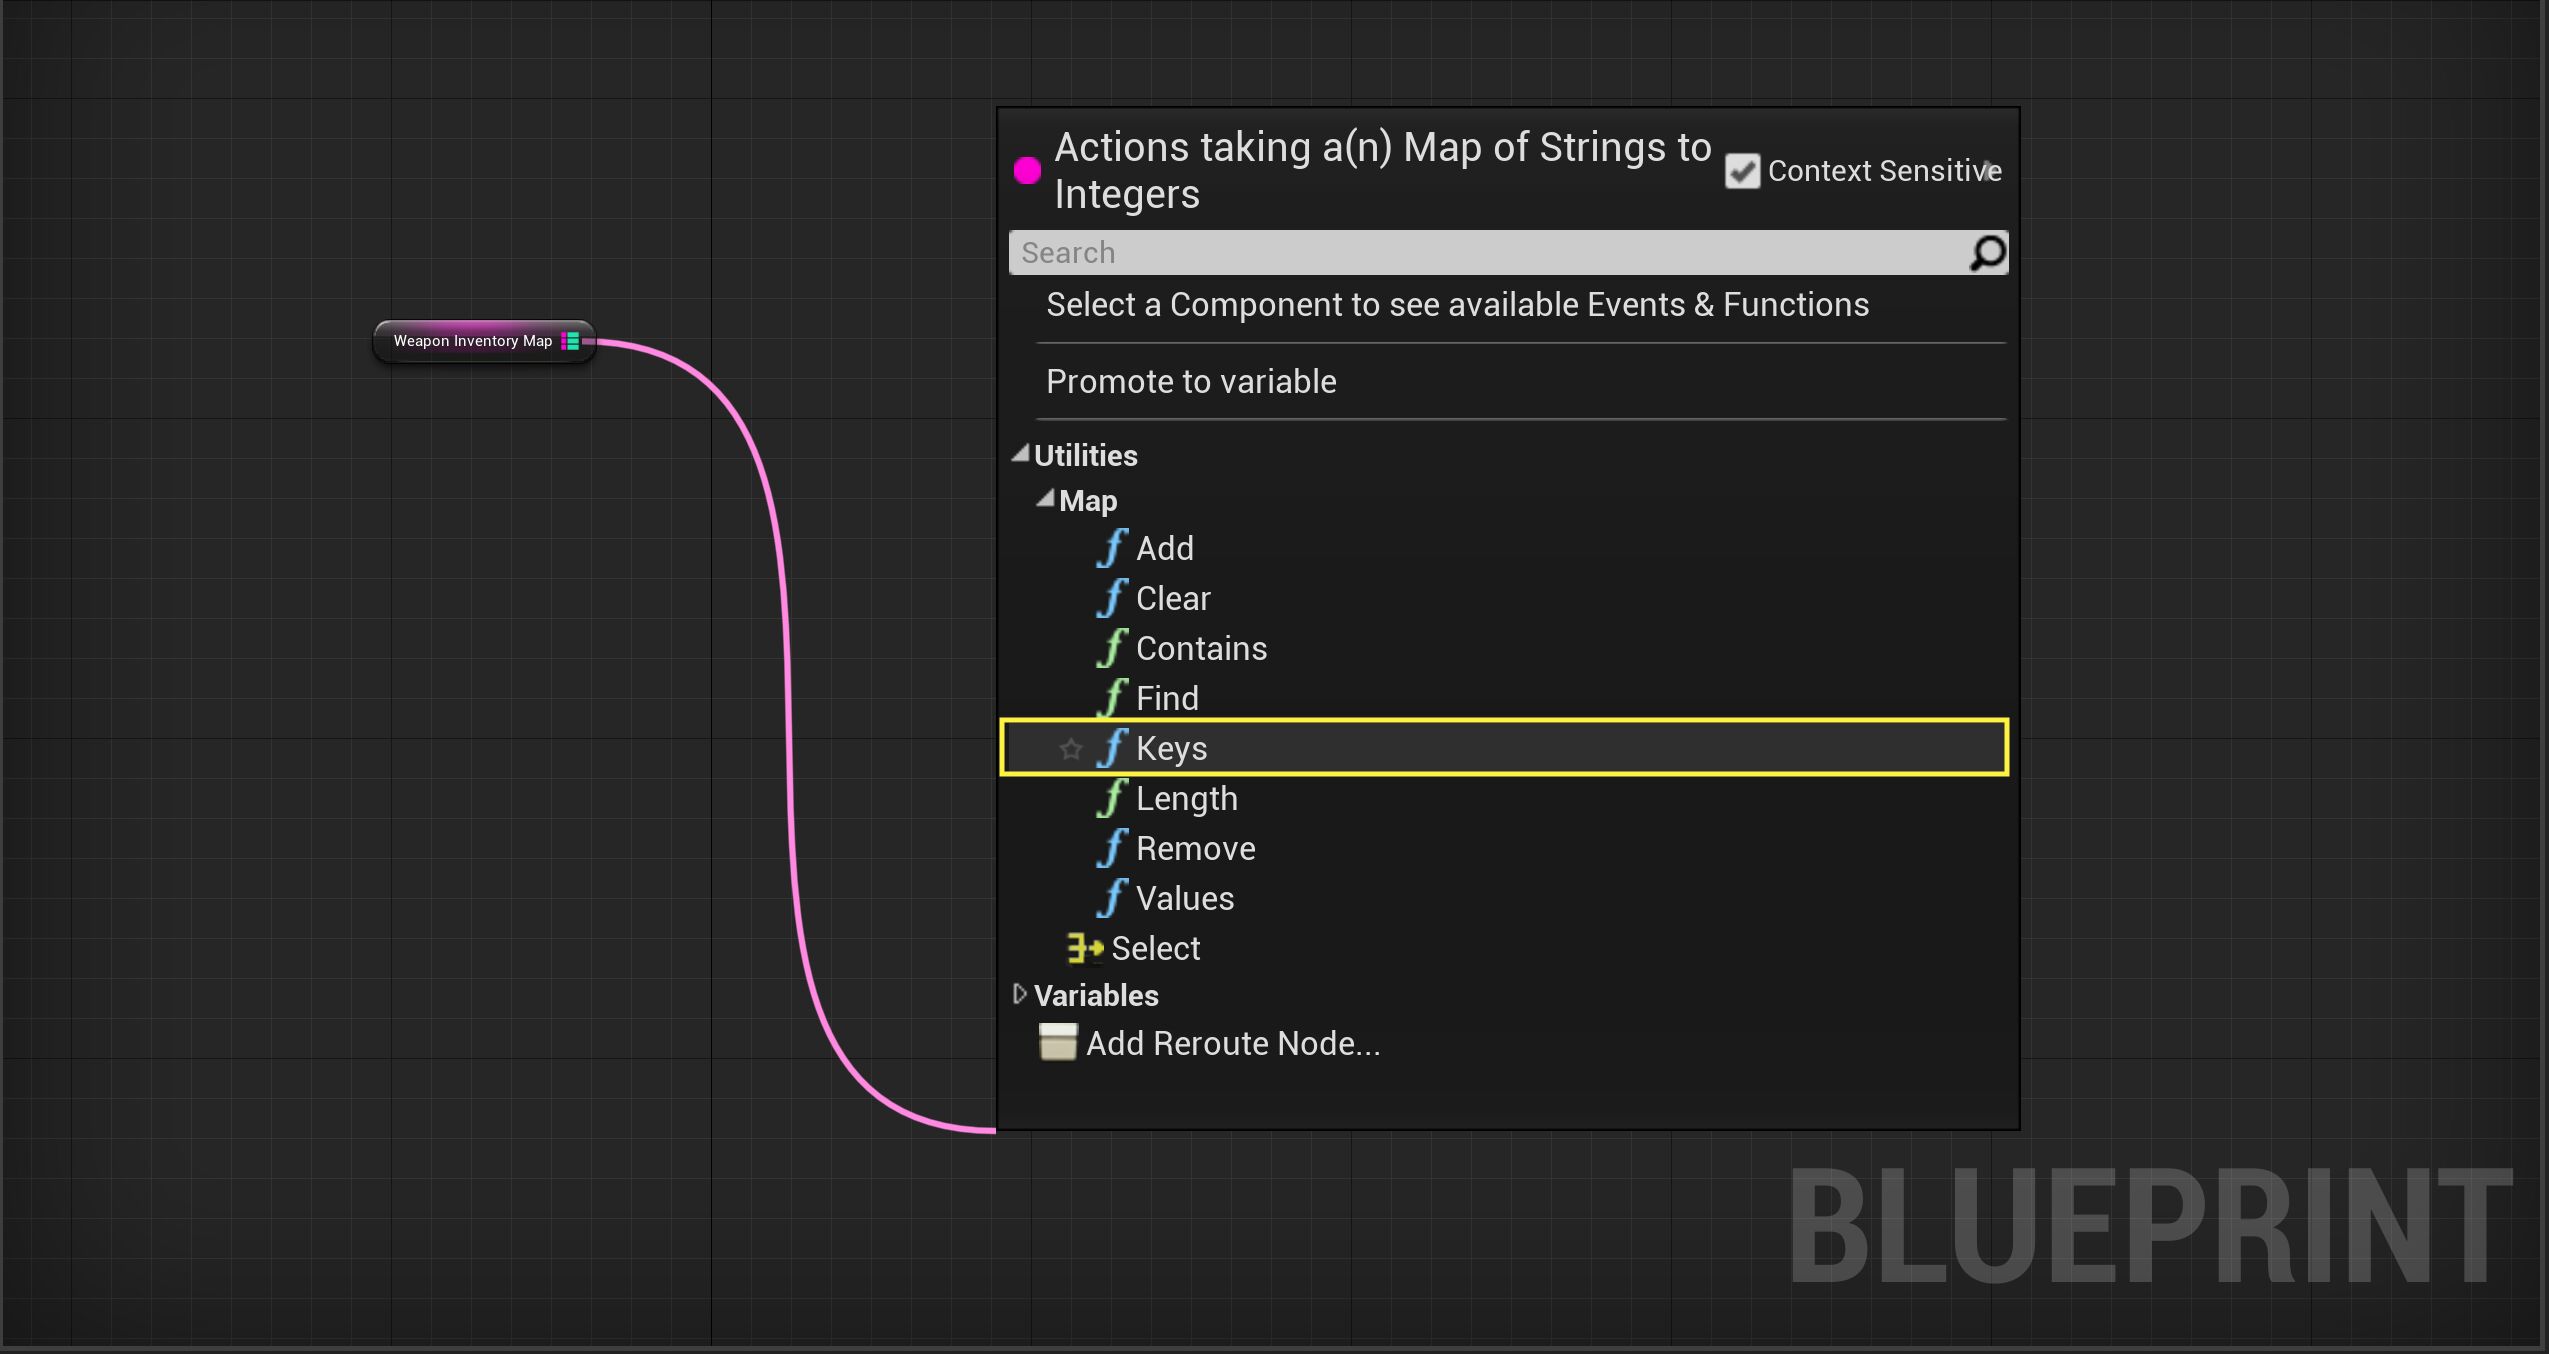Click the function icon beside Find
Image resolution: width=2549 pixels, height=1354 pixels.
pyautogui.click(x=1112, y=698)
